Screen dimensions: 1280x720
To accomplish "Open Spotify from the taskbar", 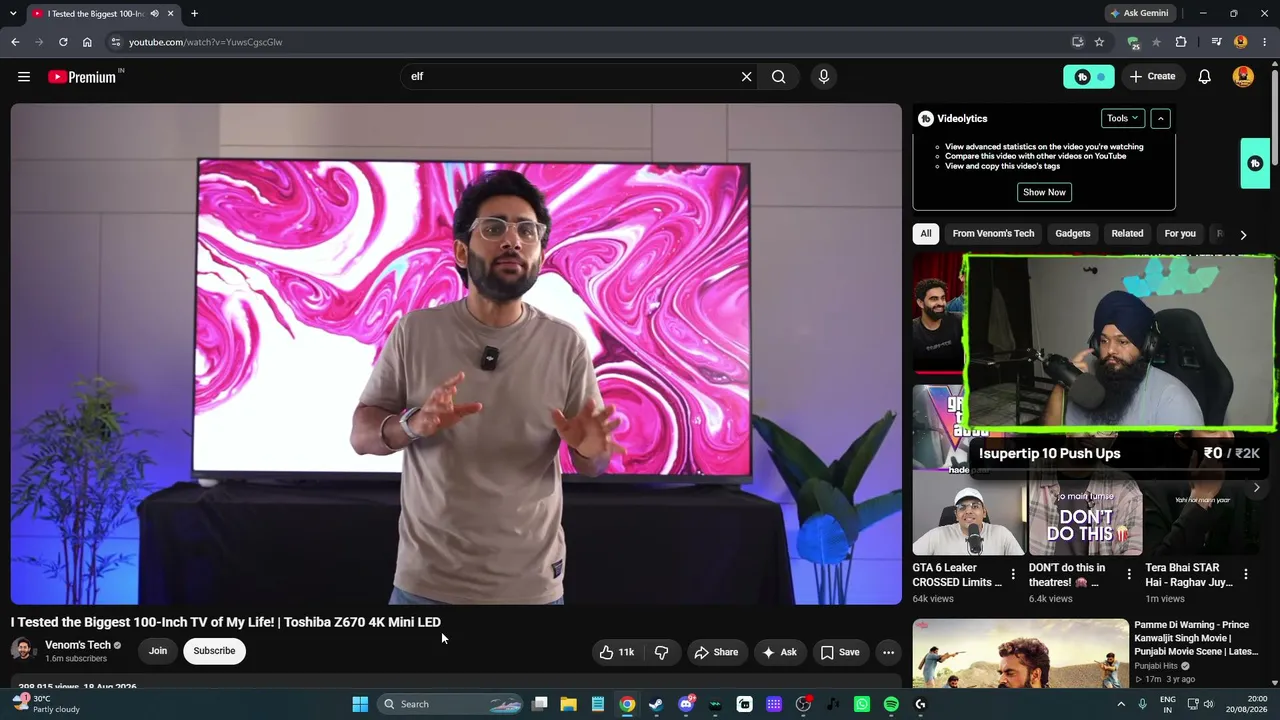I will tap(891, 704).
